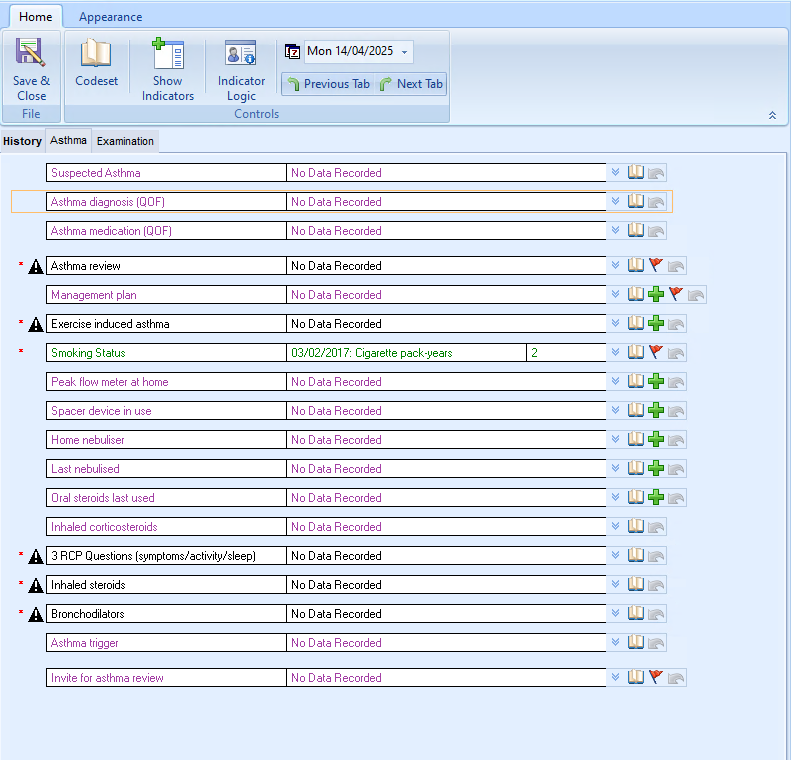Open codeset book for Asthma trigger row
Viewport: 791px width, 760px height.
point(636,642)
